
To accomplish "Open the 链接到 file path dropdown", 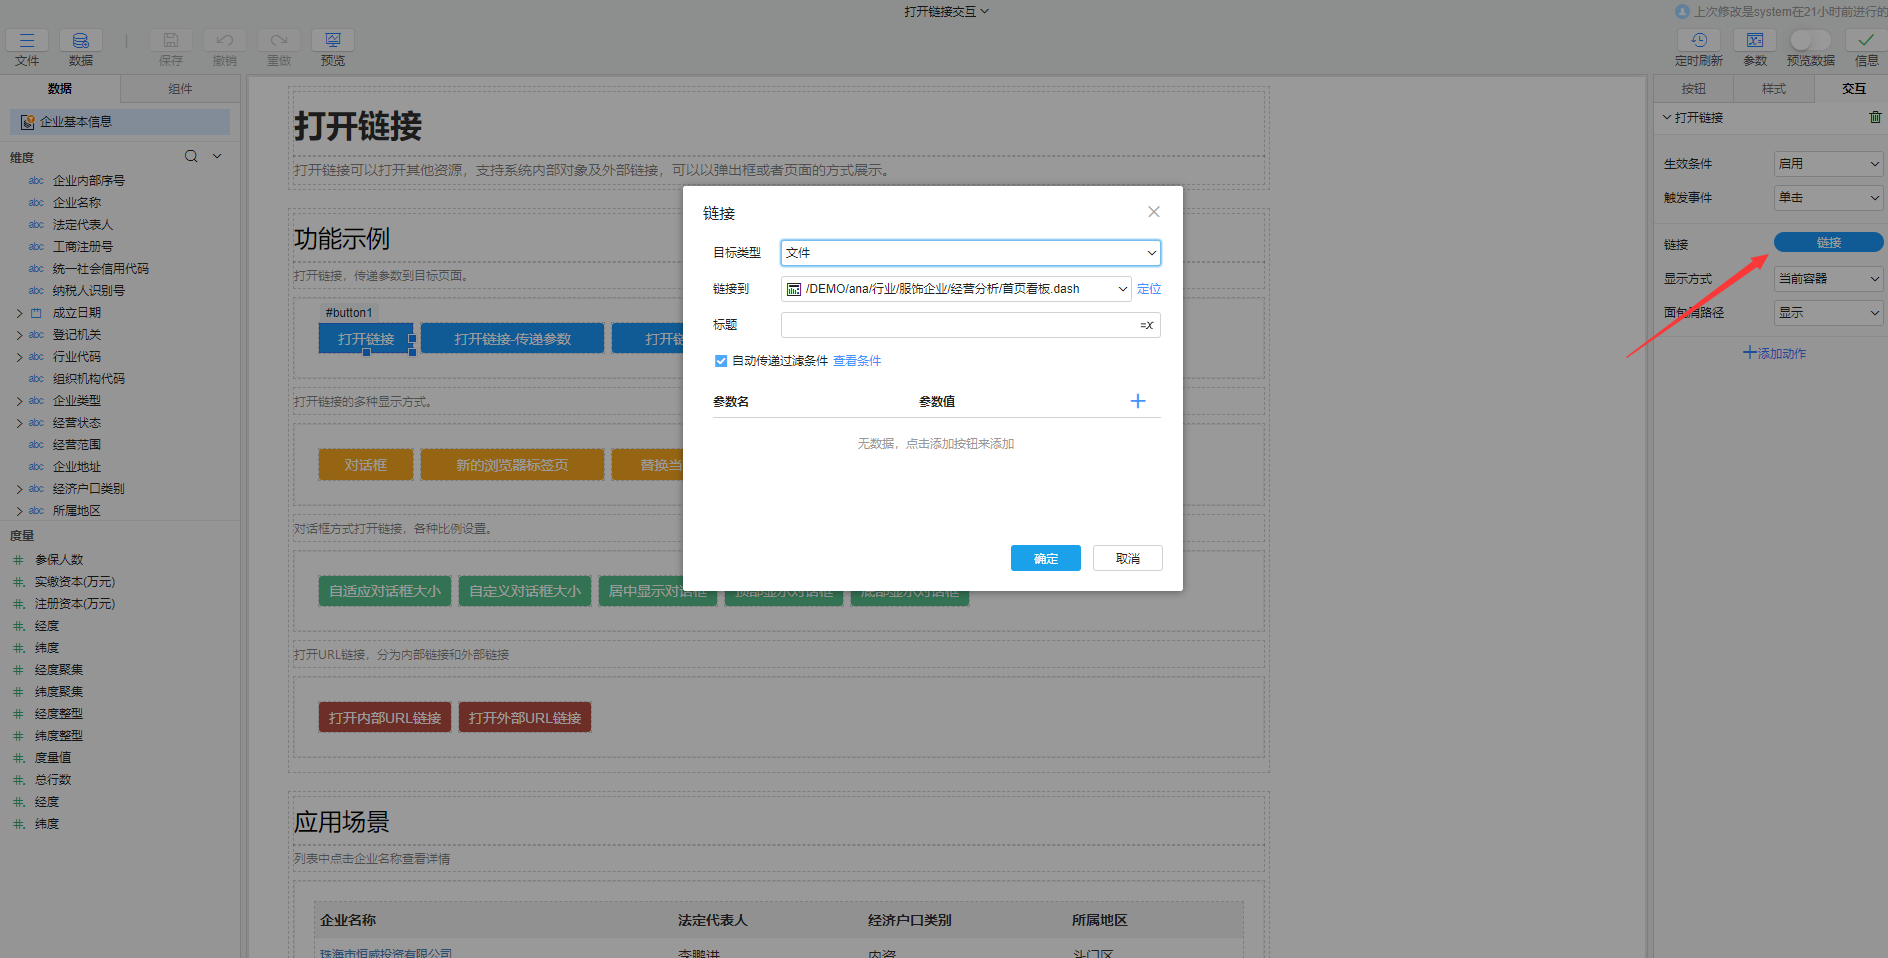I will coord(1122,289).
